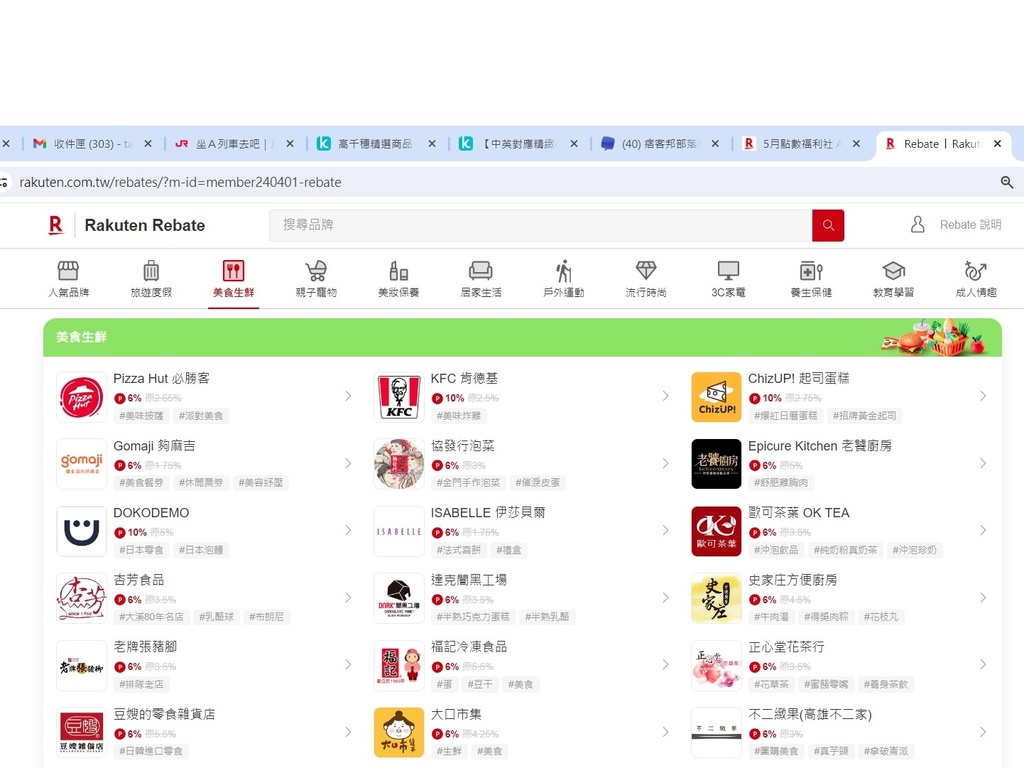Click the #美味炸雞 tag under KFC
The width and height of the screenshot is (1024, 773).
[459, 416]
